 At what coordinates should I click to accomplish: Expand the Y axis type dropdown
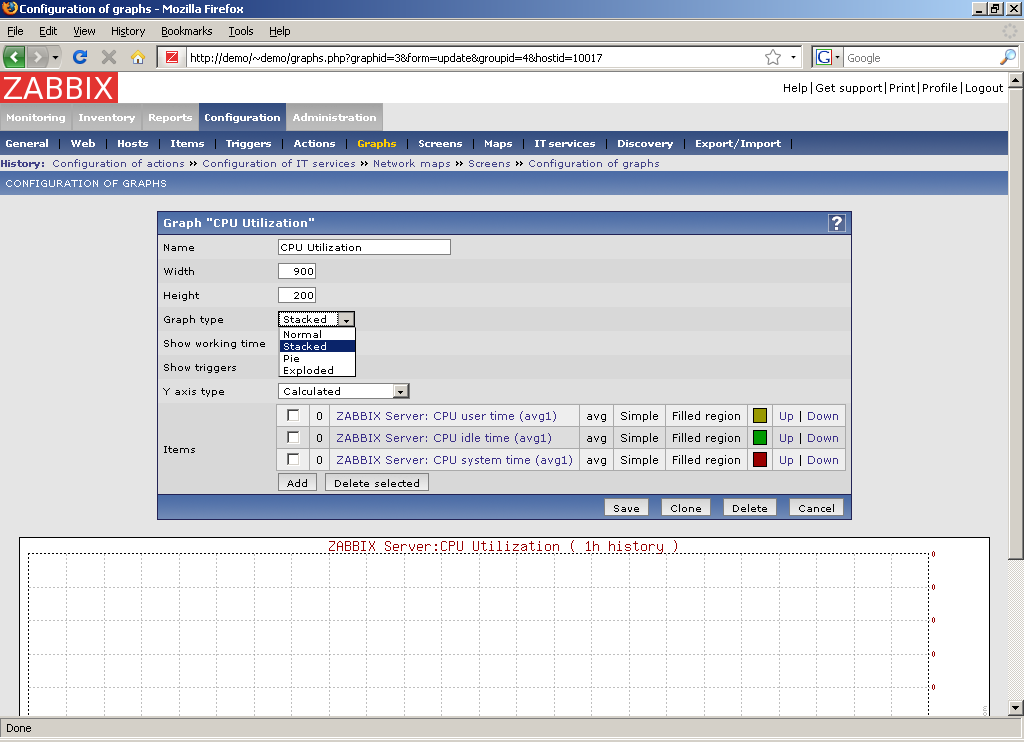point(401,391)
